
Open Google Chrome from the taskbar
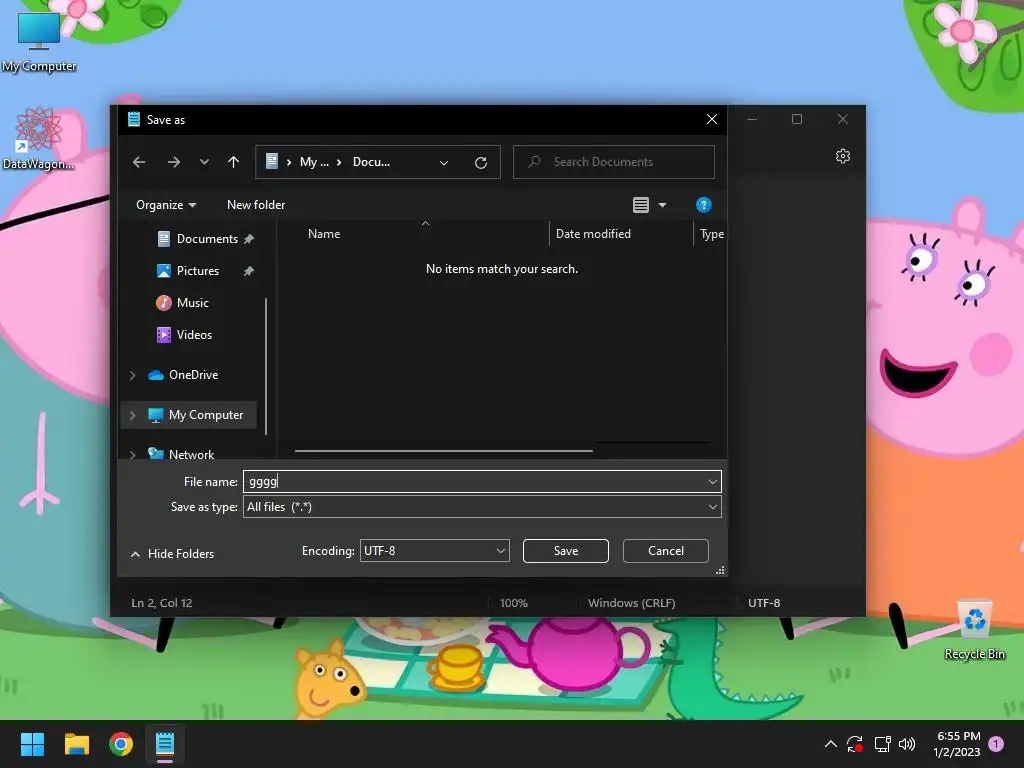pos(121,744)
